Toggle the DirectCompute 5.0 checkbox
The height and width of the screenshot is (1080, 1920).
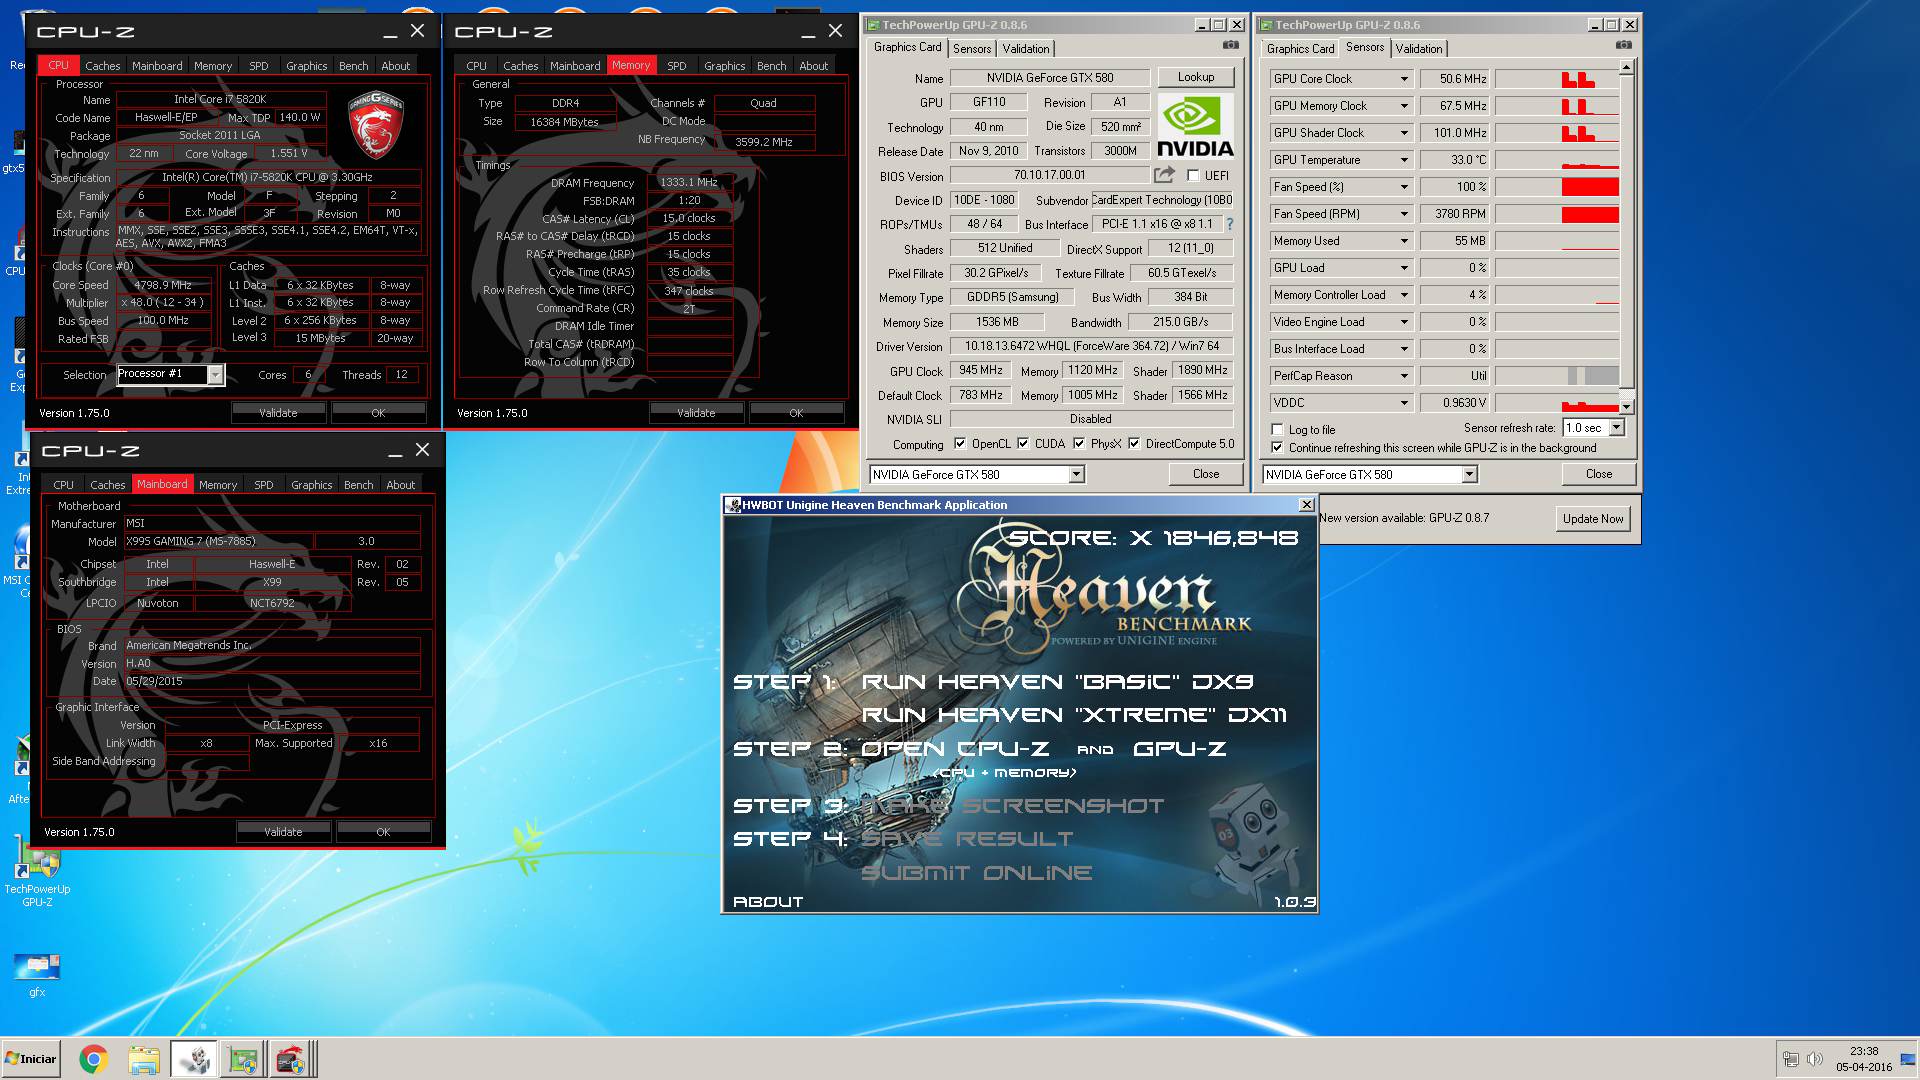pos(1134,443)
